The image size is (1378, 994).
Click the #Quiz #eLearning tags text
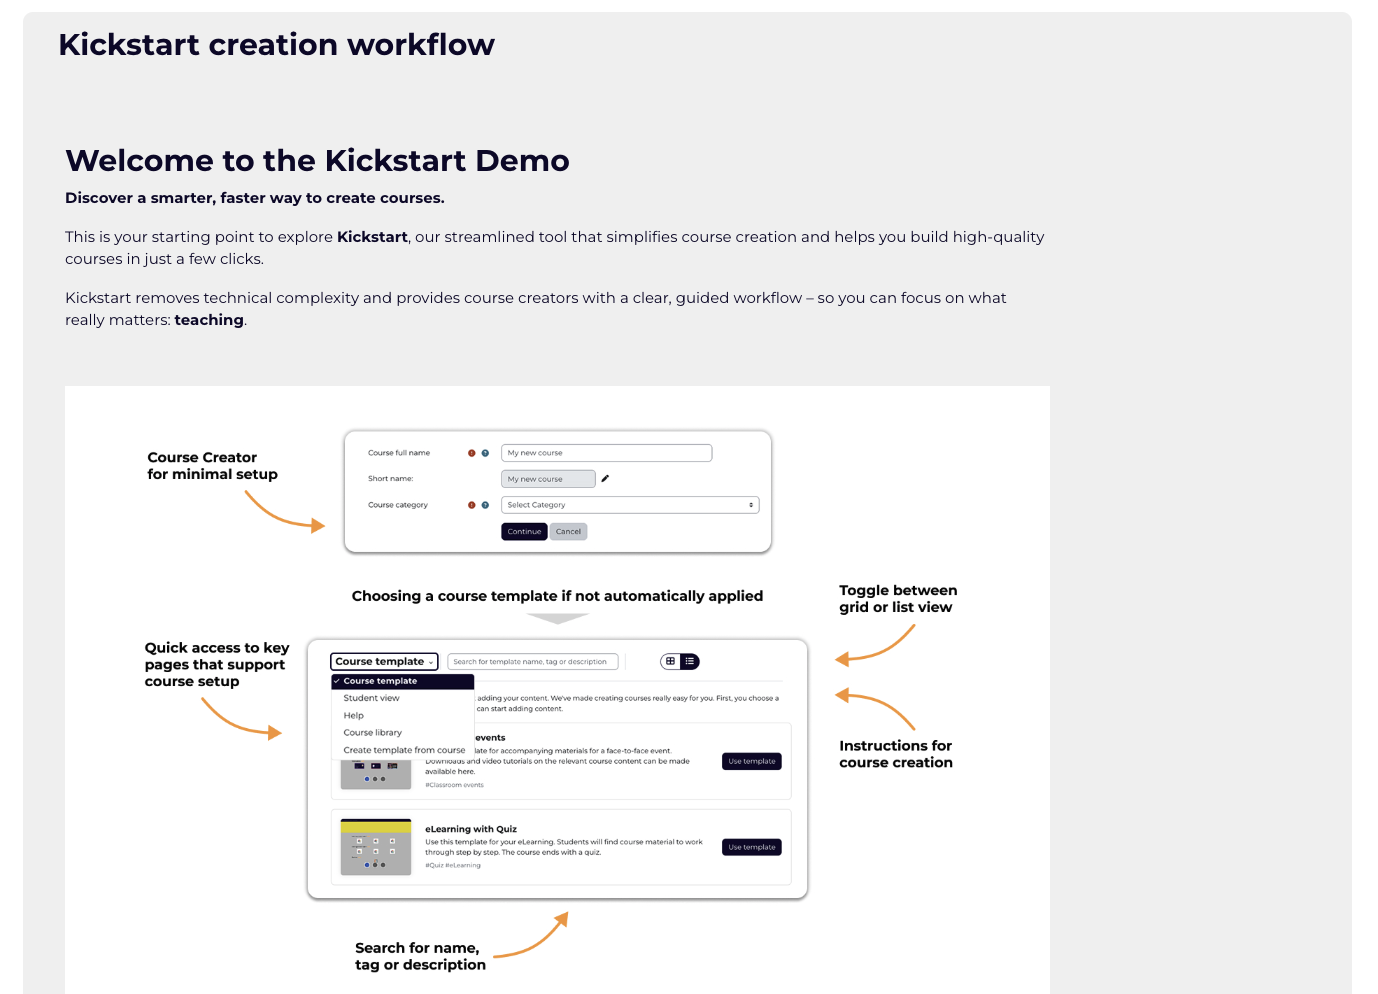tap(453, 865)
